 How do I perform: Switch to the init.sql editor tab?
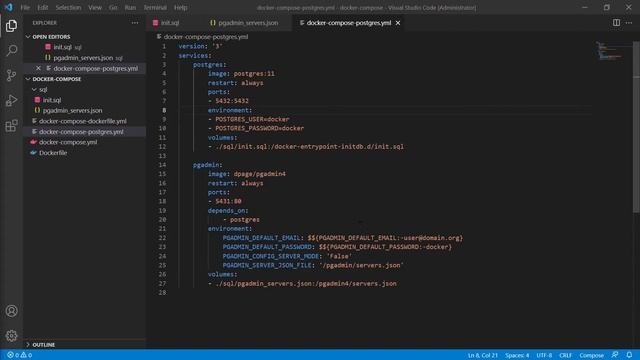170,23
